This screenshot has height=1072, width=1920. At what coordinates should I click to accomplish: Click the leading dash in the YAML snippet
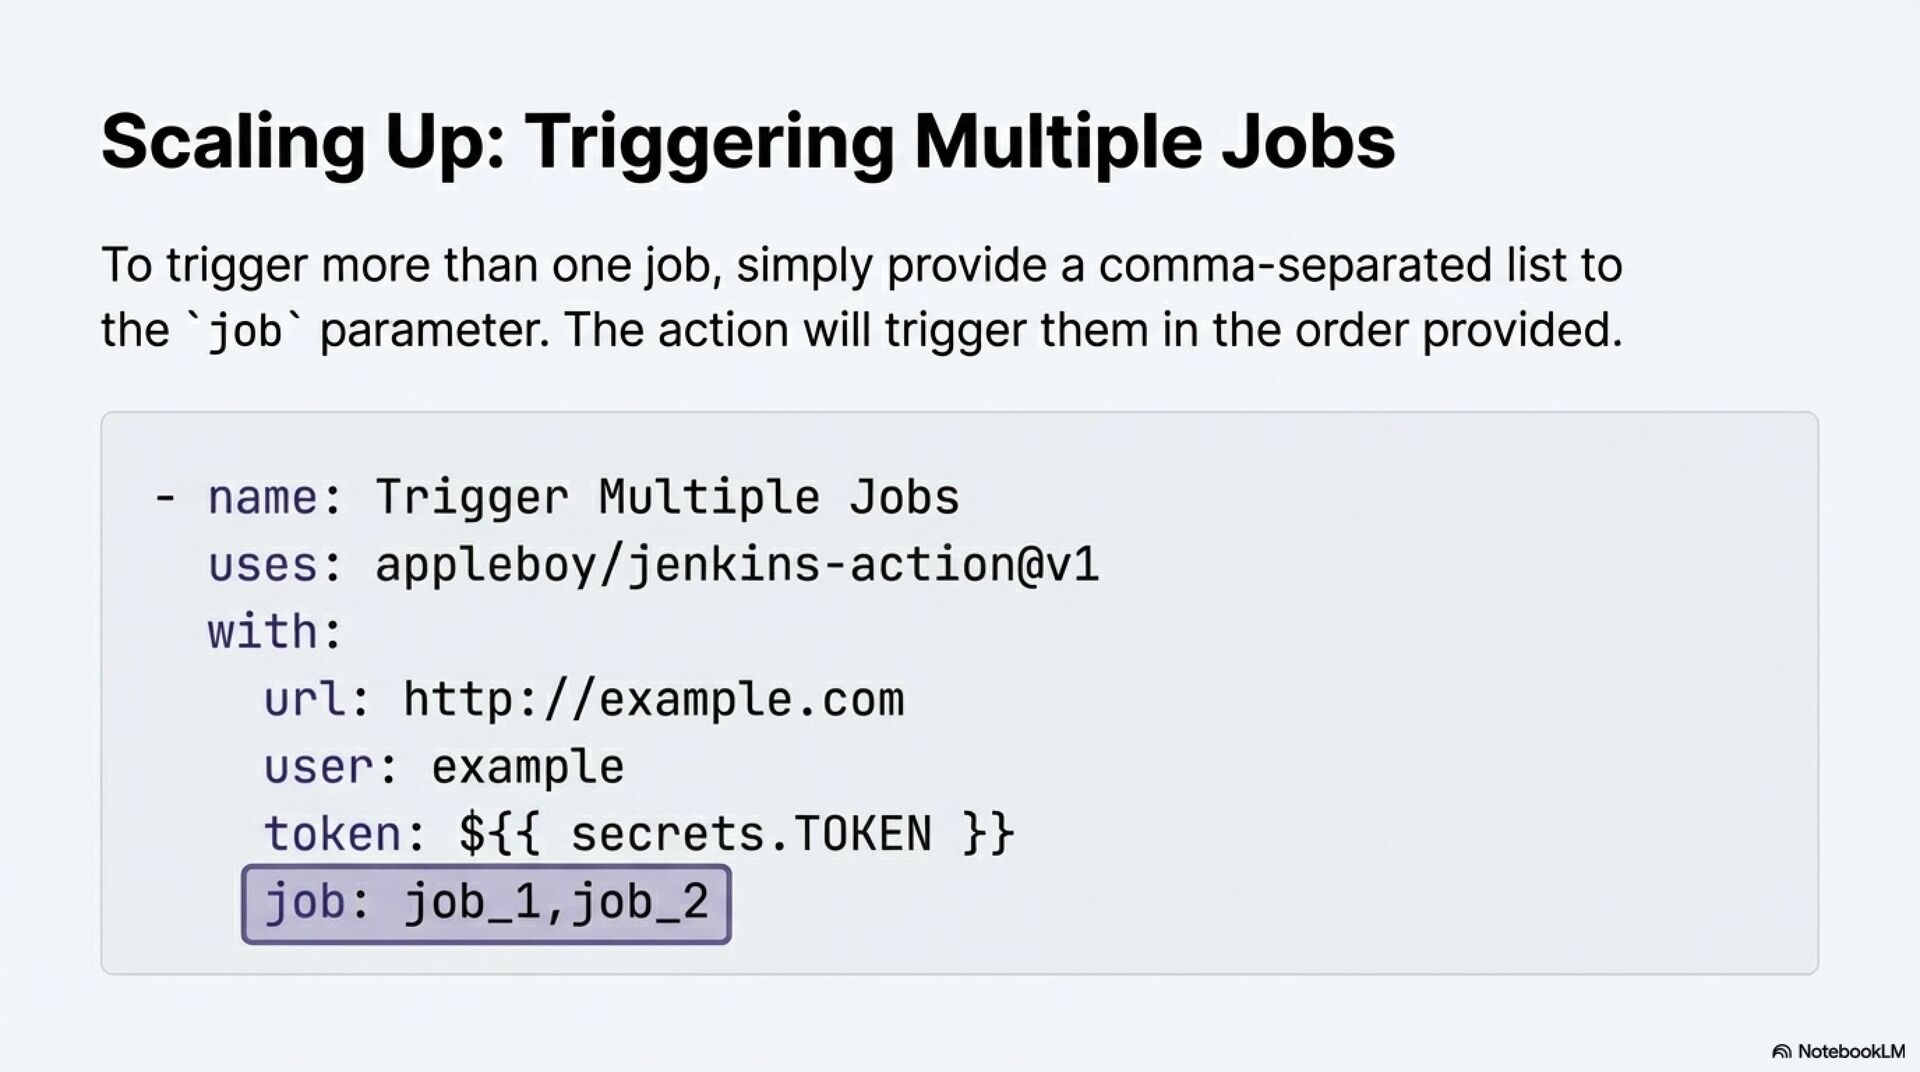pos(165,497)
